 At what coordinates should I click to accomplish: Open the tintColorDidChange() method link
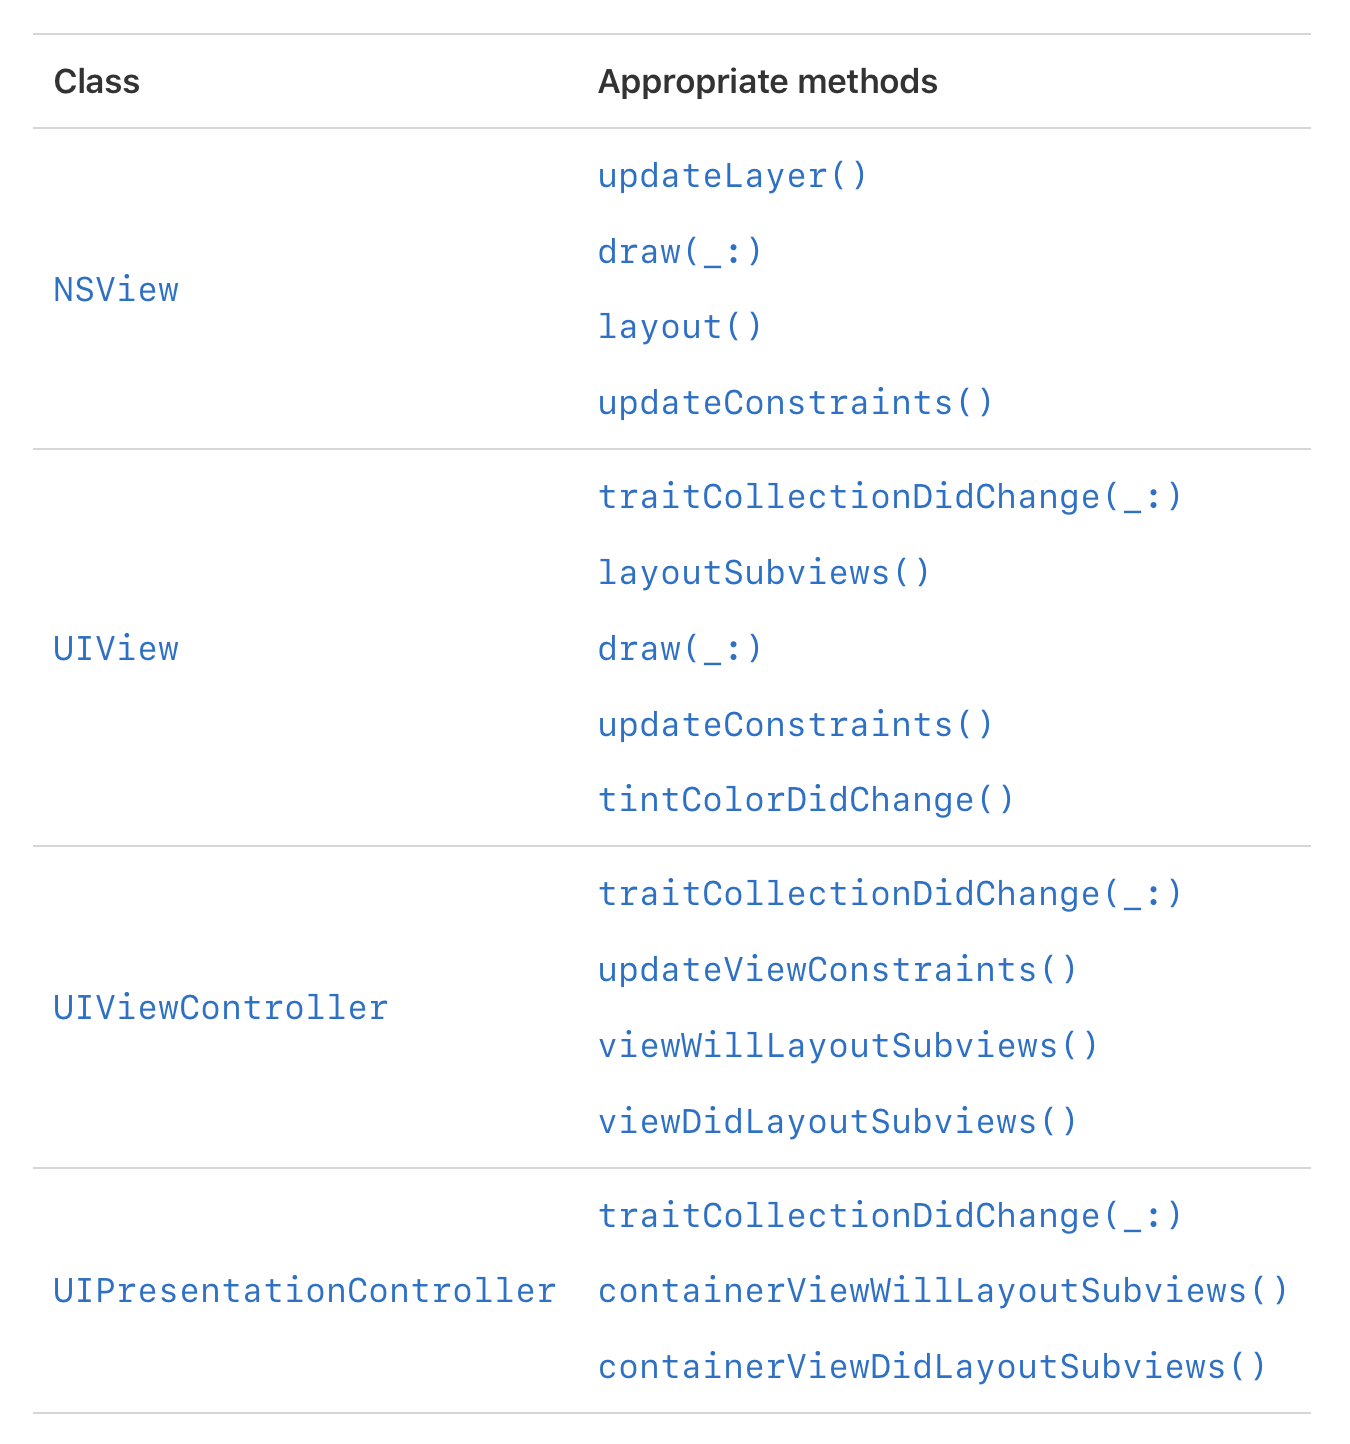coord(806,800)
